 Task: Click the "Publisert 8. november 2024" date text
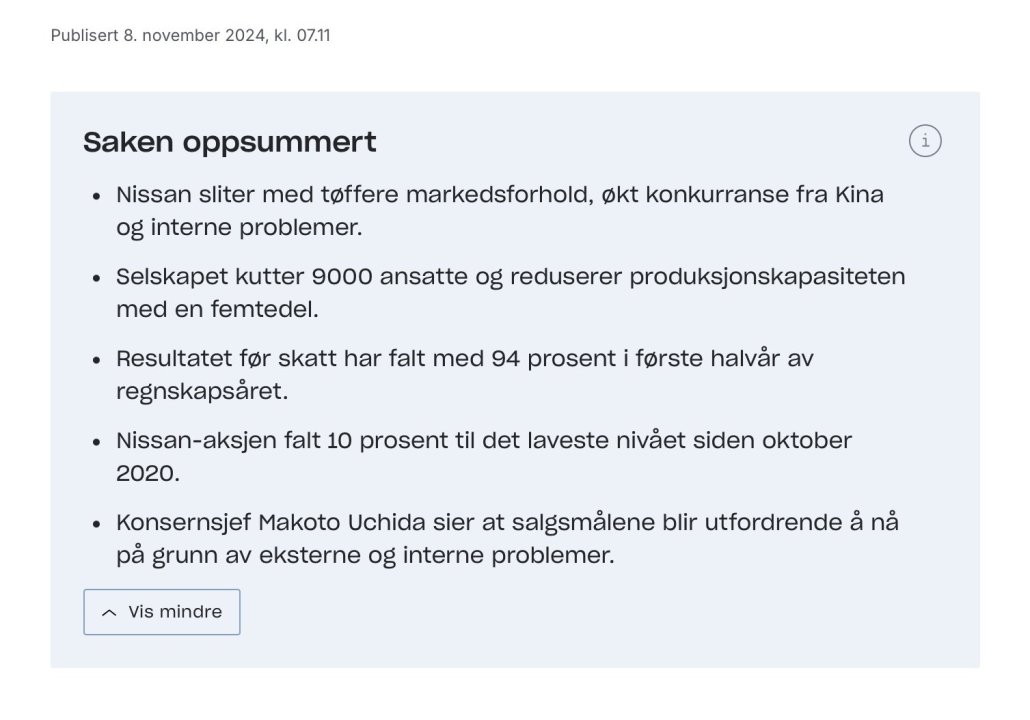(x=160, y=36)
